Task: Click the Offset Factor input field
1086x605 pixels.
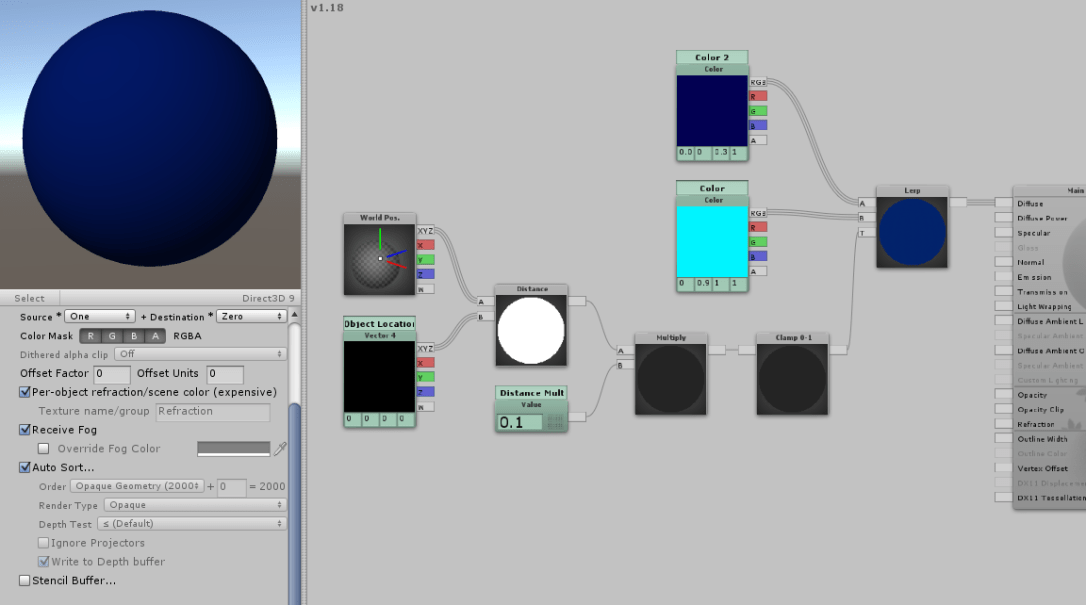Action: [112, 374]
